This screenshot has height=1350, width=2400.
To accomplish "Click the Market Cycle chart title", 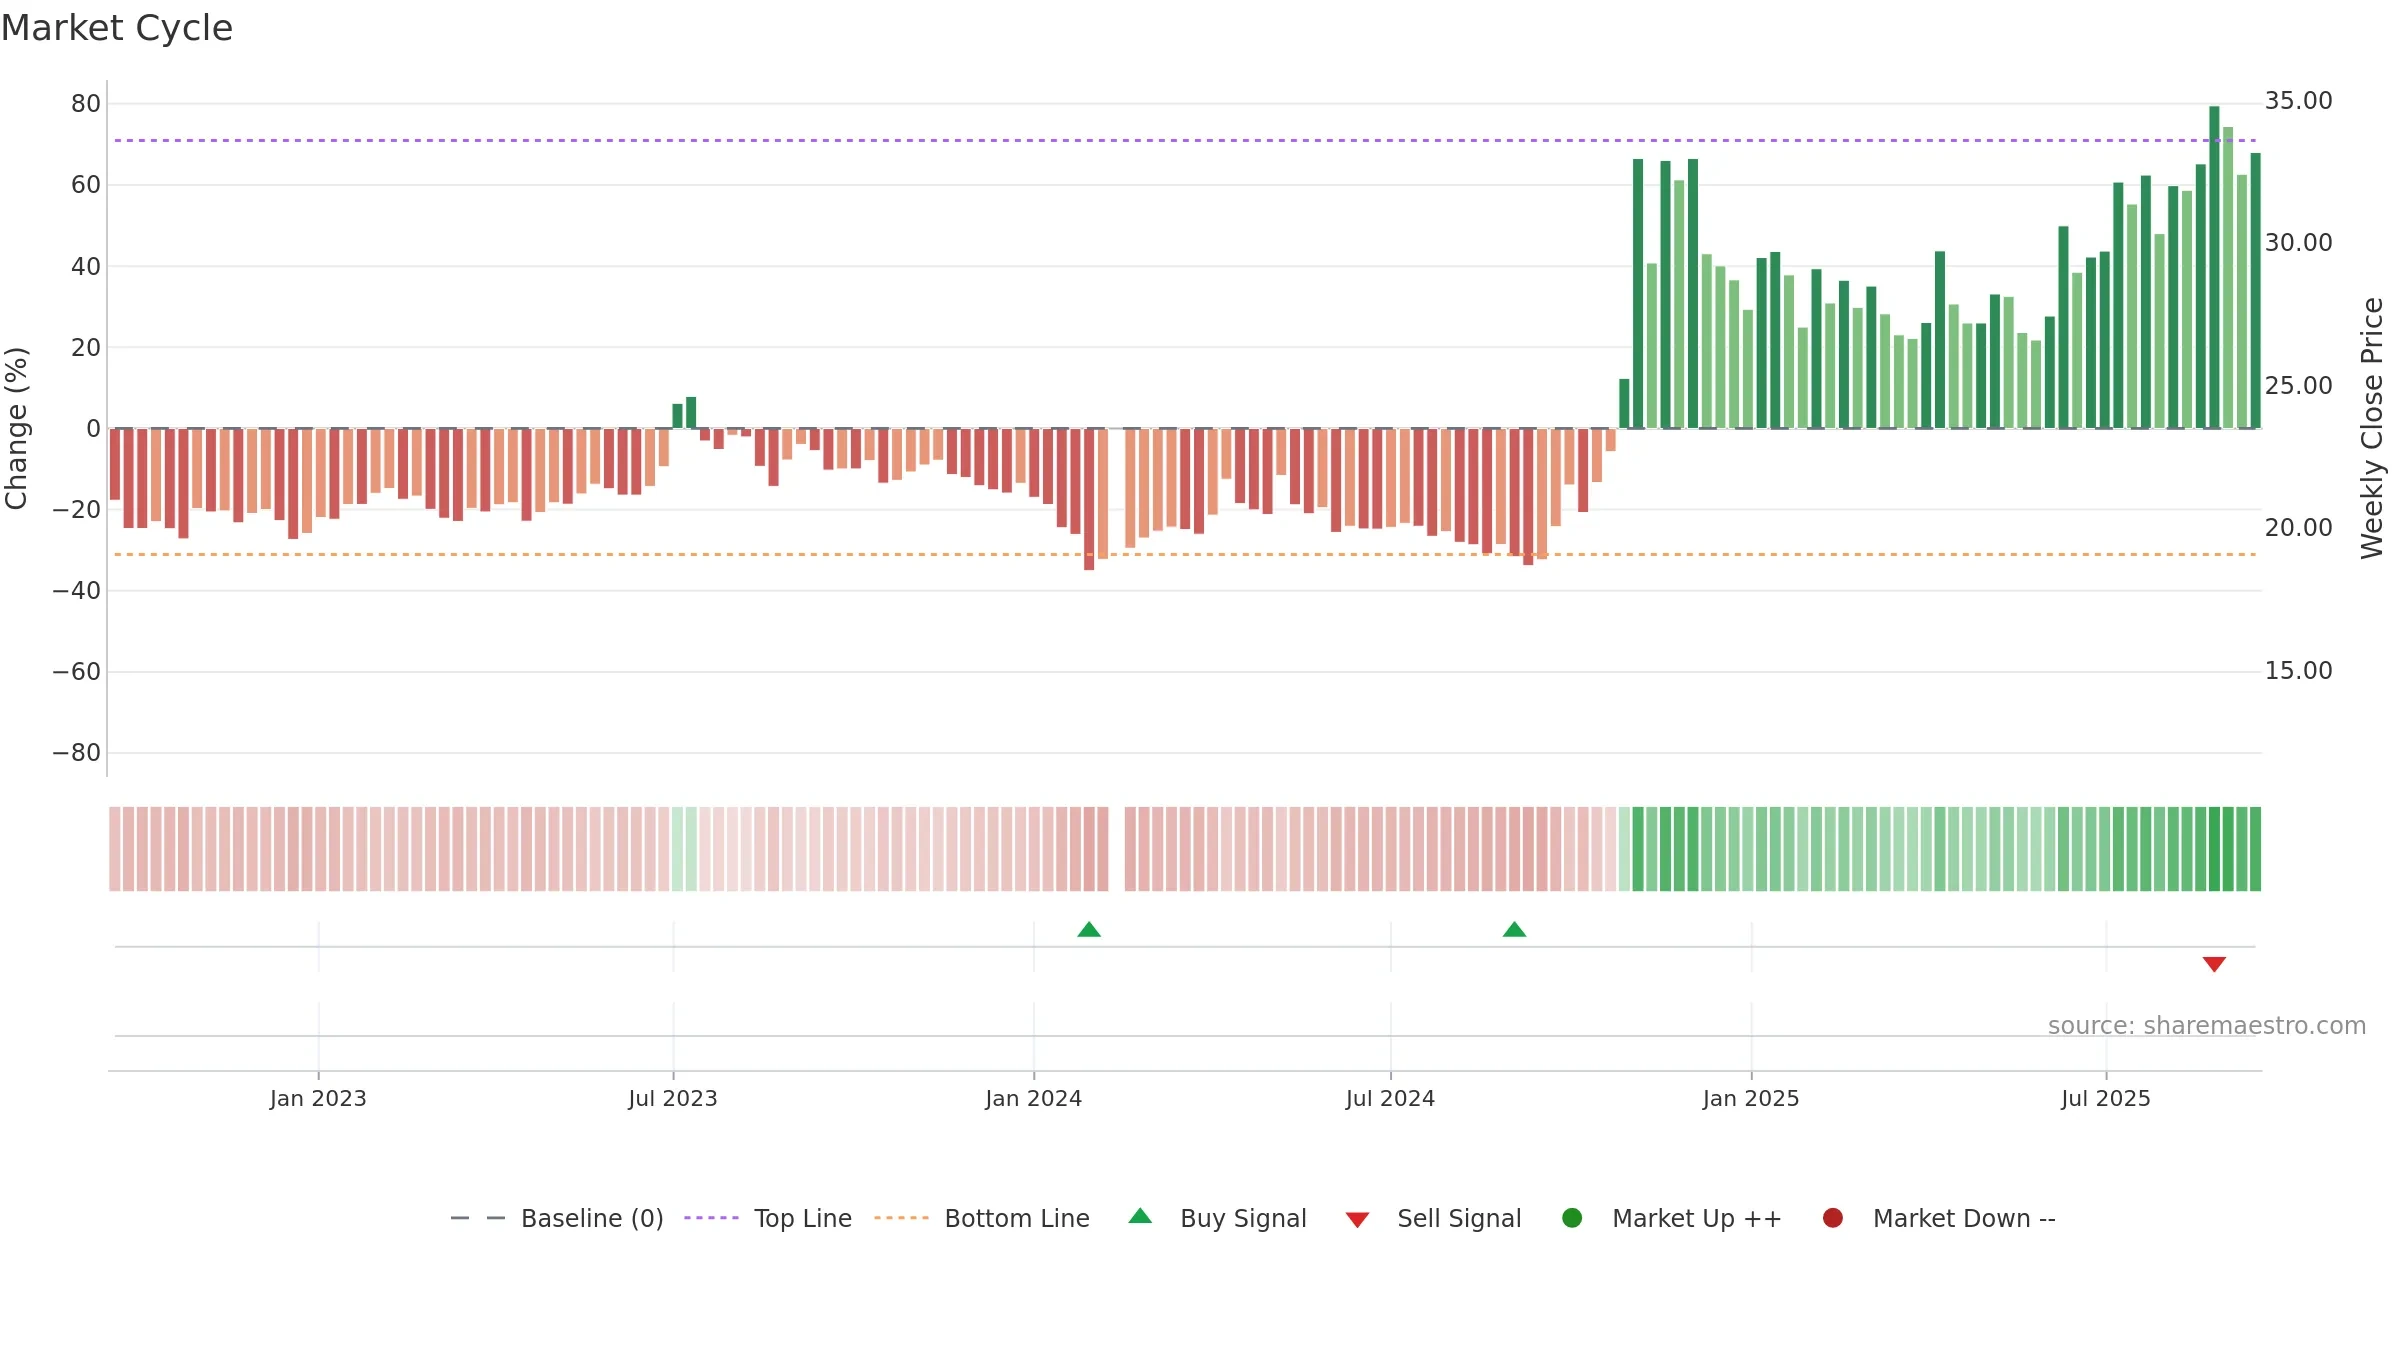I will pyautogui.click(x=117, y=28).
